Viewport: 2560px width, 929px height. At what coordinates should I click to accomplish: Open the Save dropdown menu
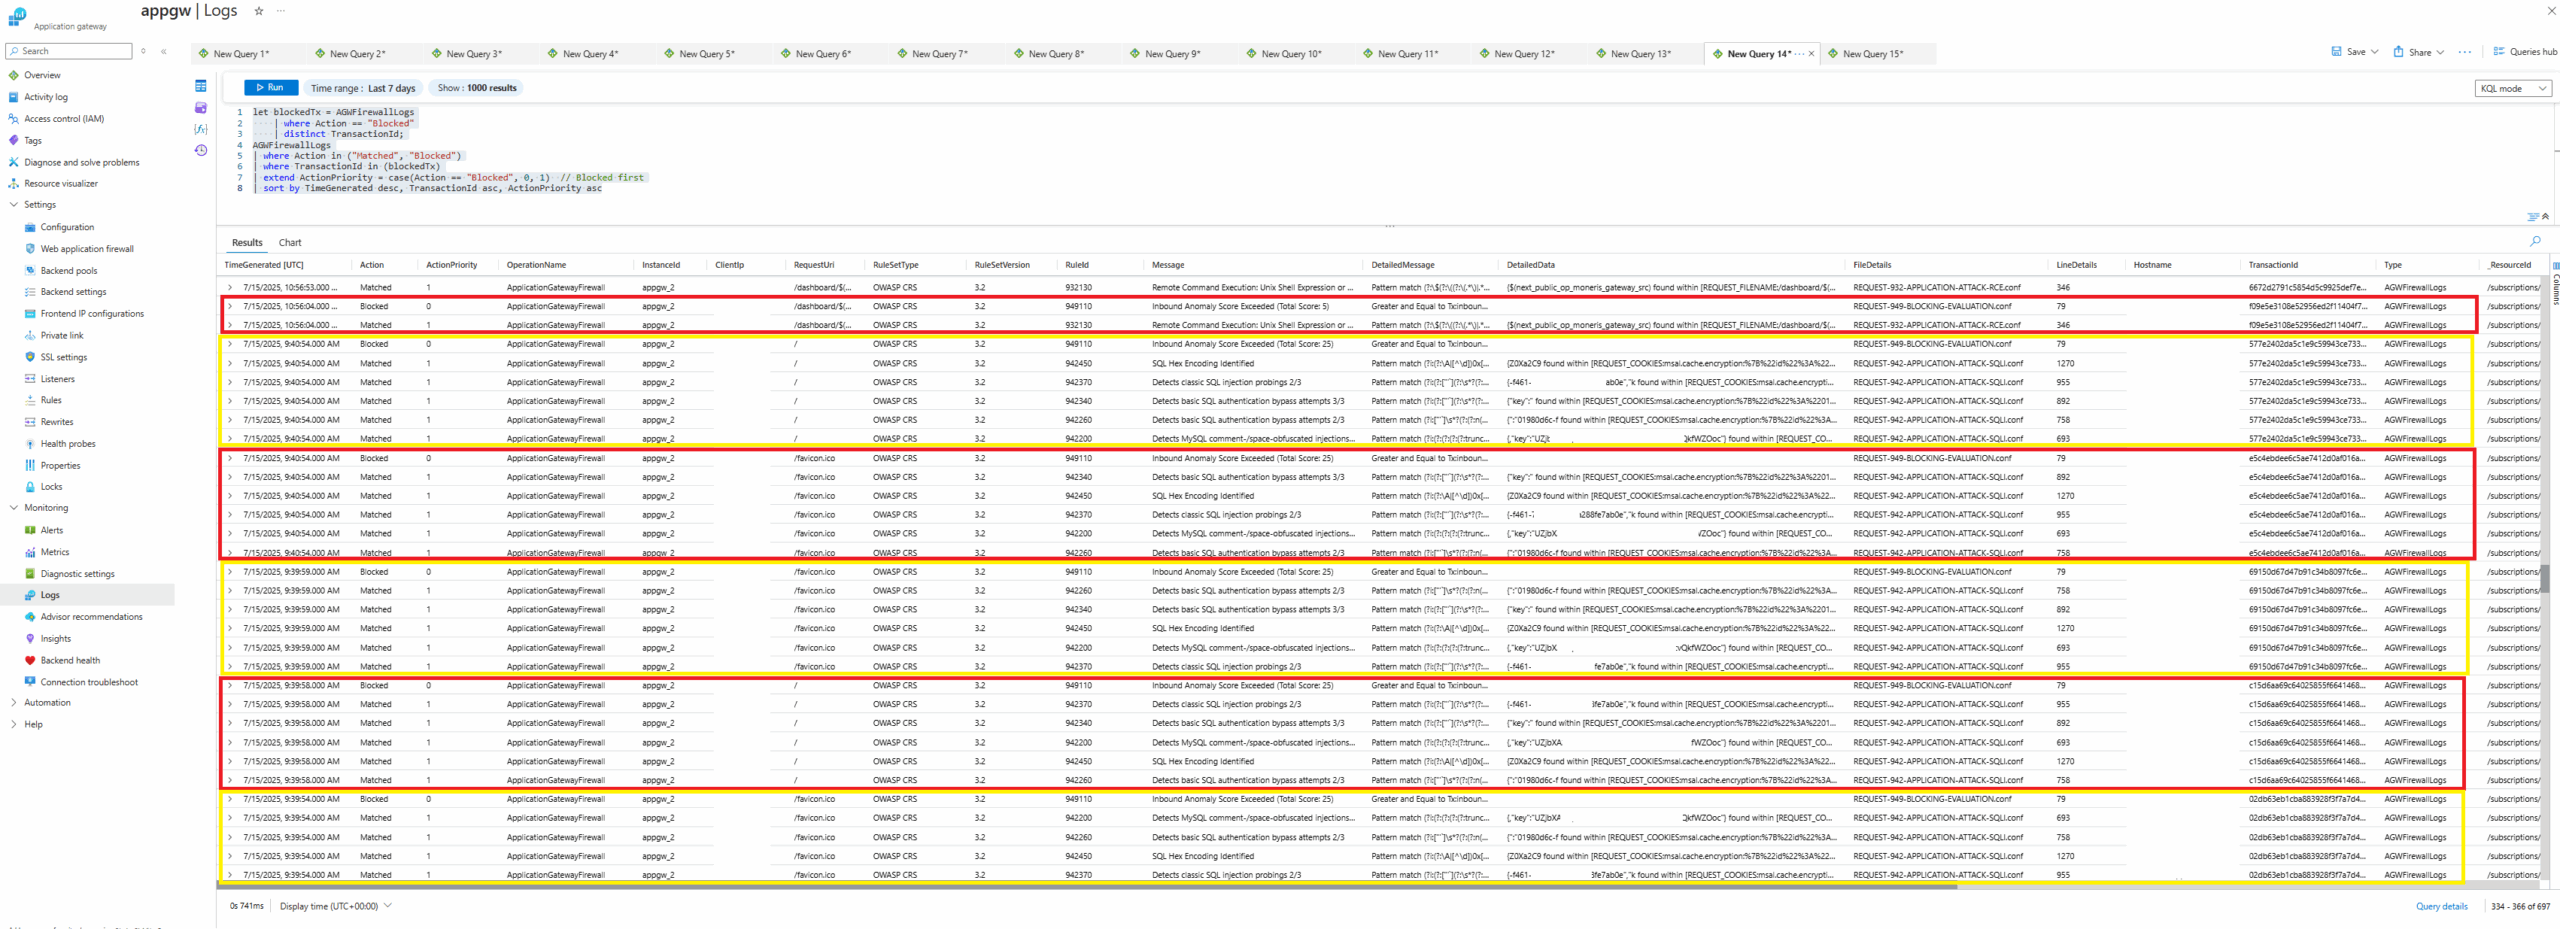point(2374,52)
